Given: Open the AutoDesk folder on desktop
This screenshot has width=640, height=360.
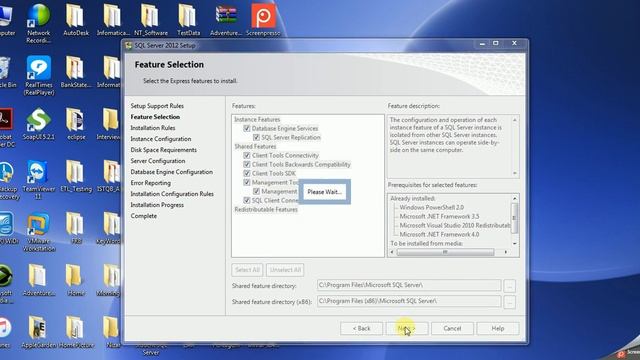Looking at the screenshot, I should click(x=76, y=20).
